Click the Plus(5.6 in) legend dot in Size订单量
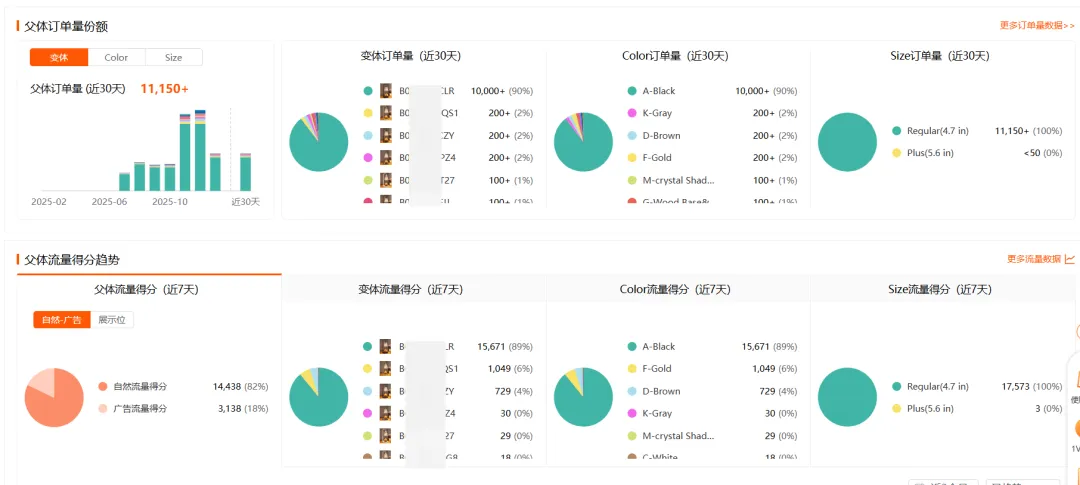 tap(896, 153)
